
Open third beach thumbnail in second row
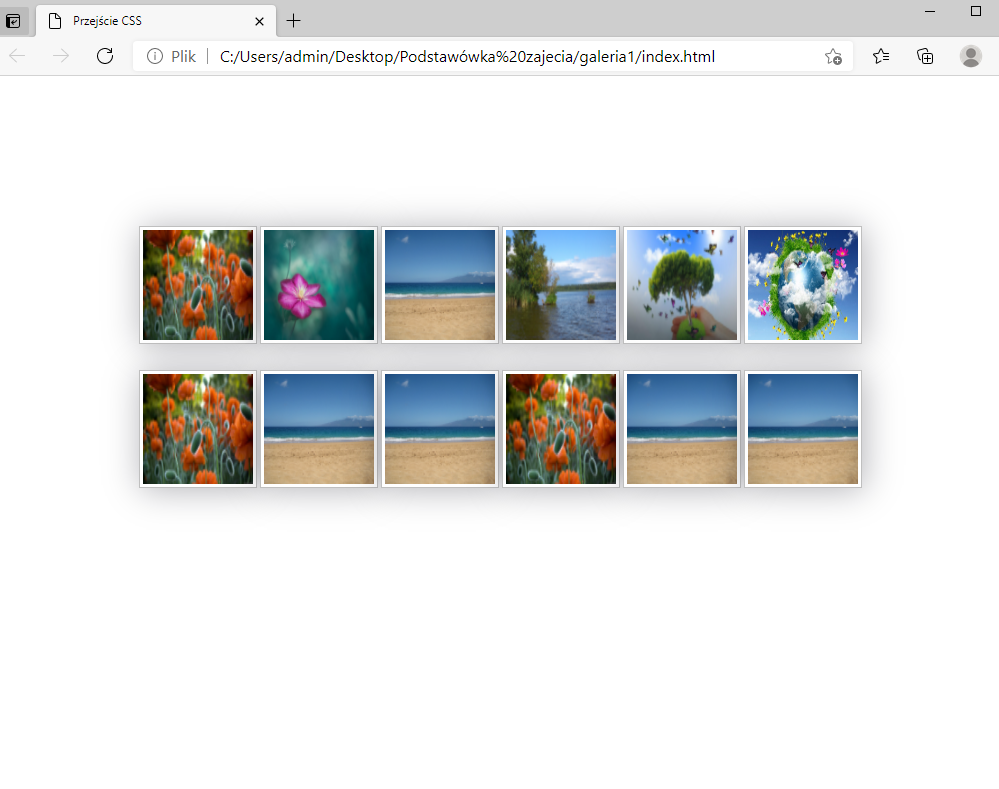(x=440, y=429)
